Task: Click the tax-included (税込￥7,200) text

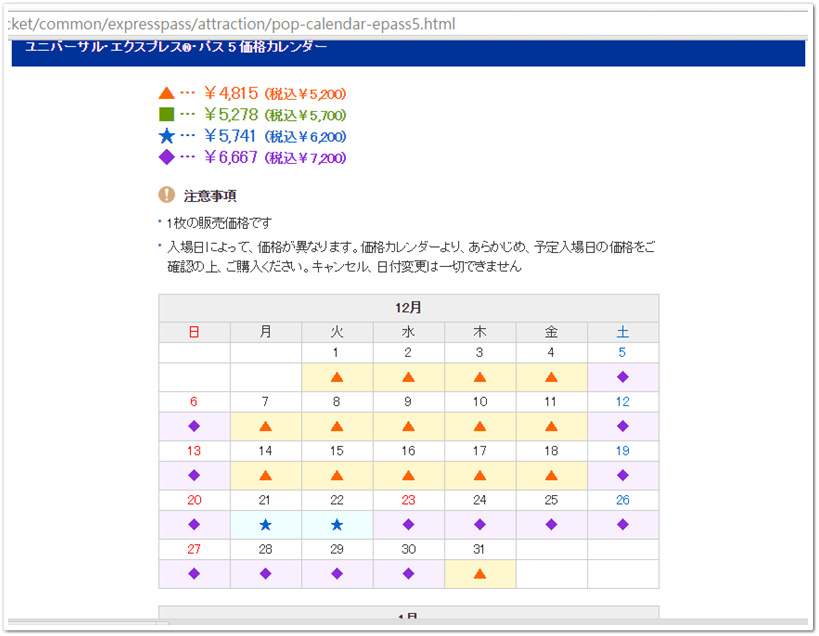Action: [x=305, y=158]
